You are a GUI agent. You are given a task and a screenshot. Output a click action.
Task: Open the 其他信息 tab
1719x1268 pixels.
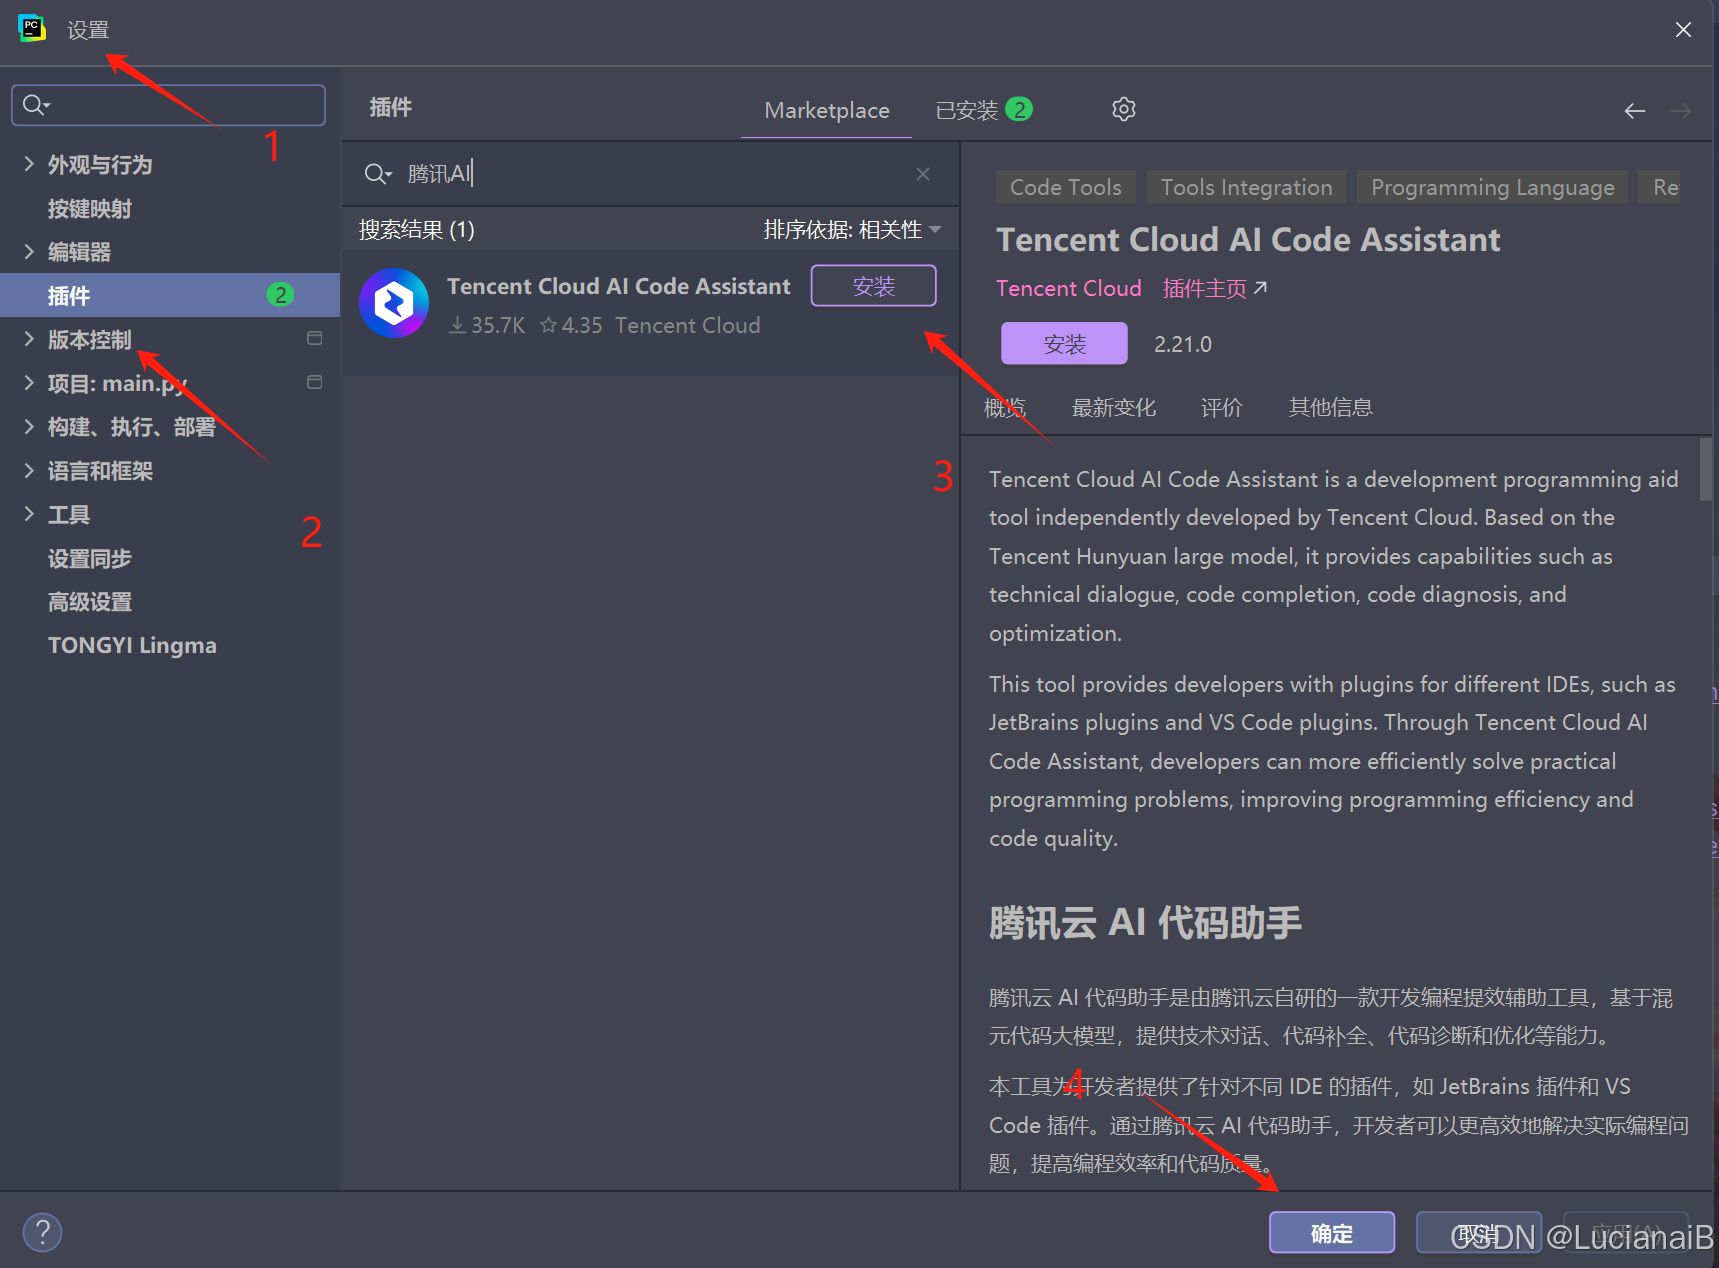1331,407
